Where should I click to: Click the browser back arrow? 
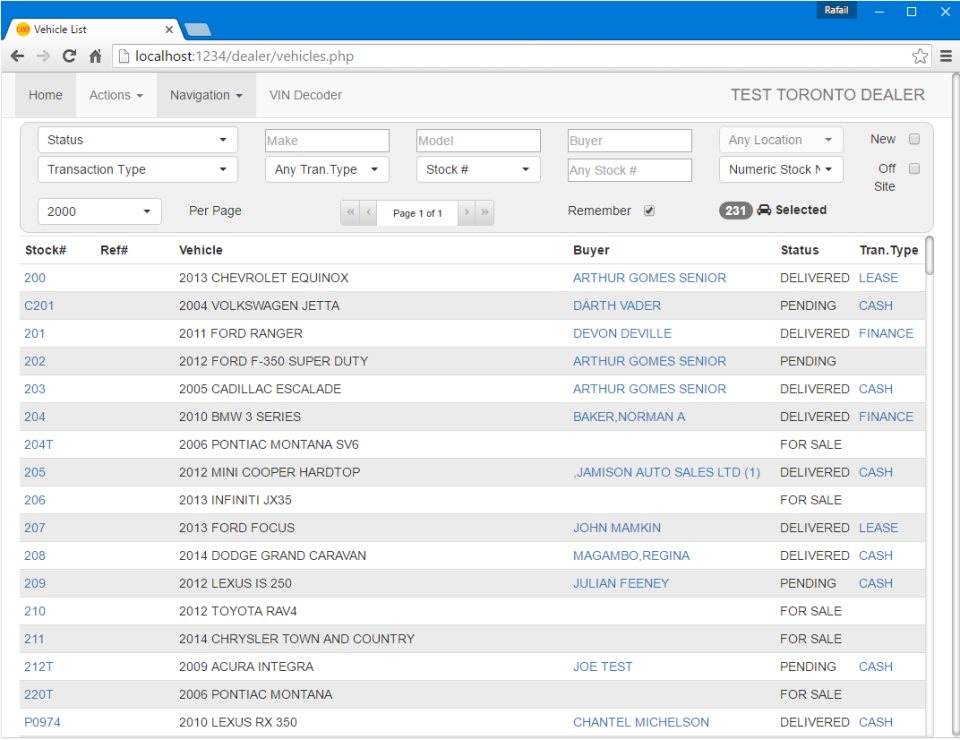[x=17, y=56]
